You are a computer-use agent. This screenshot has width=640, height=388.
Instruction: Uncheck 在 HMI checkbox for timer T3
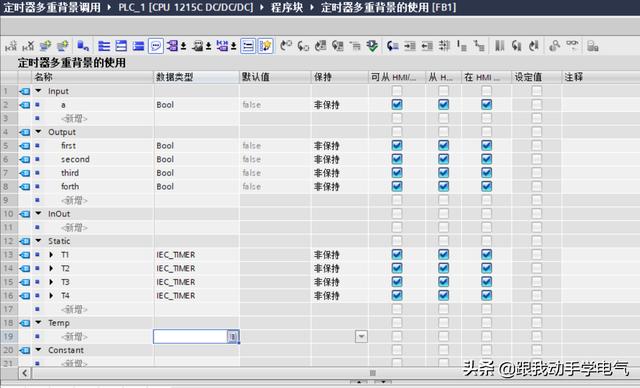486,282
